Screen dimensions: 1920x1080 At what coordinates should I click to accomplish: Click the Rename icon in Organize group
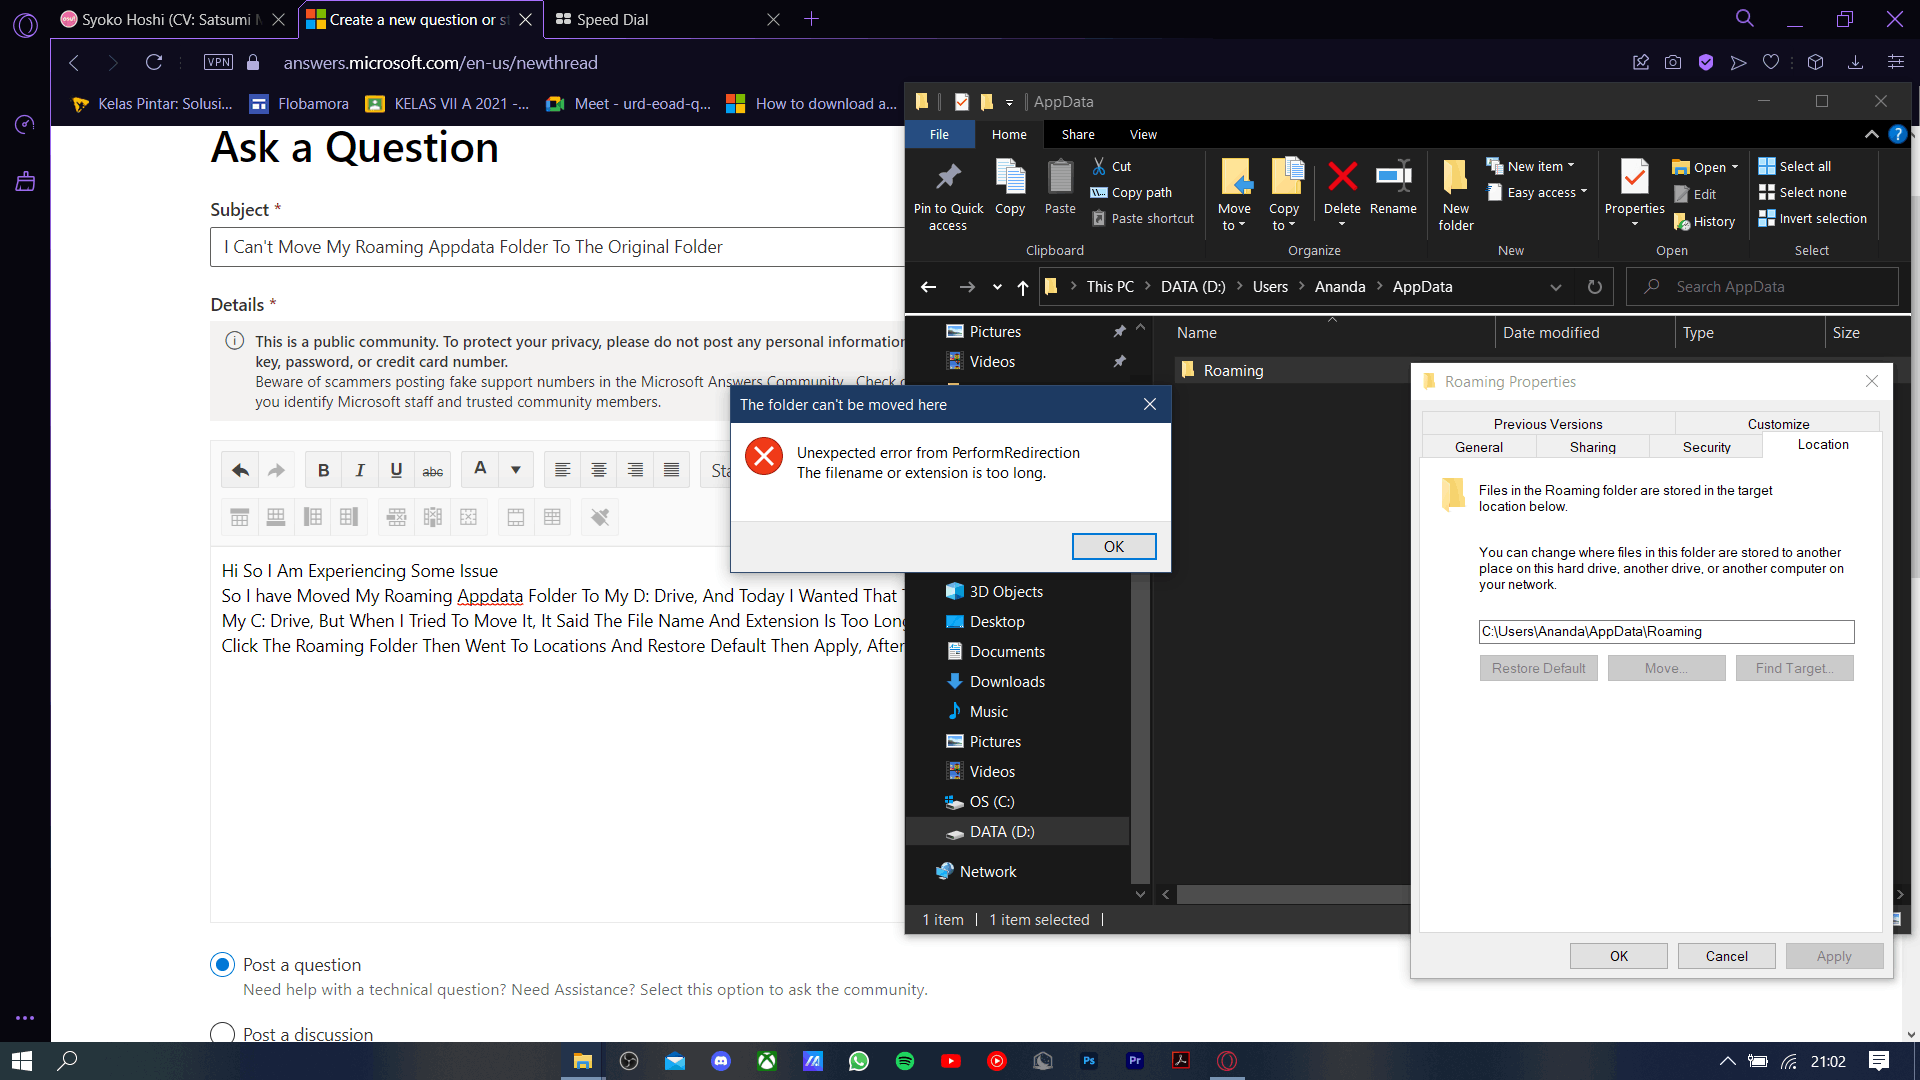pyautogui.click(x=1393, y=179)
